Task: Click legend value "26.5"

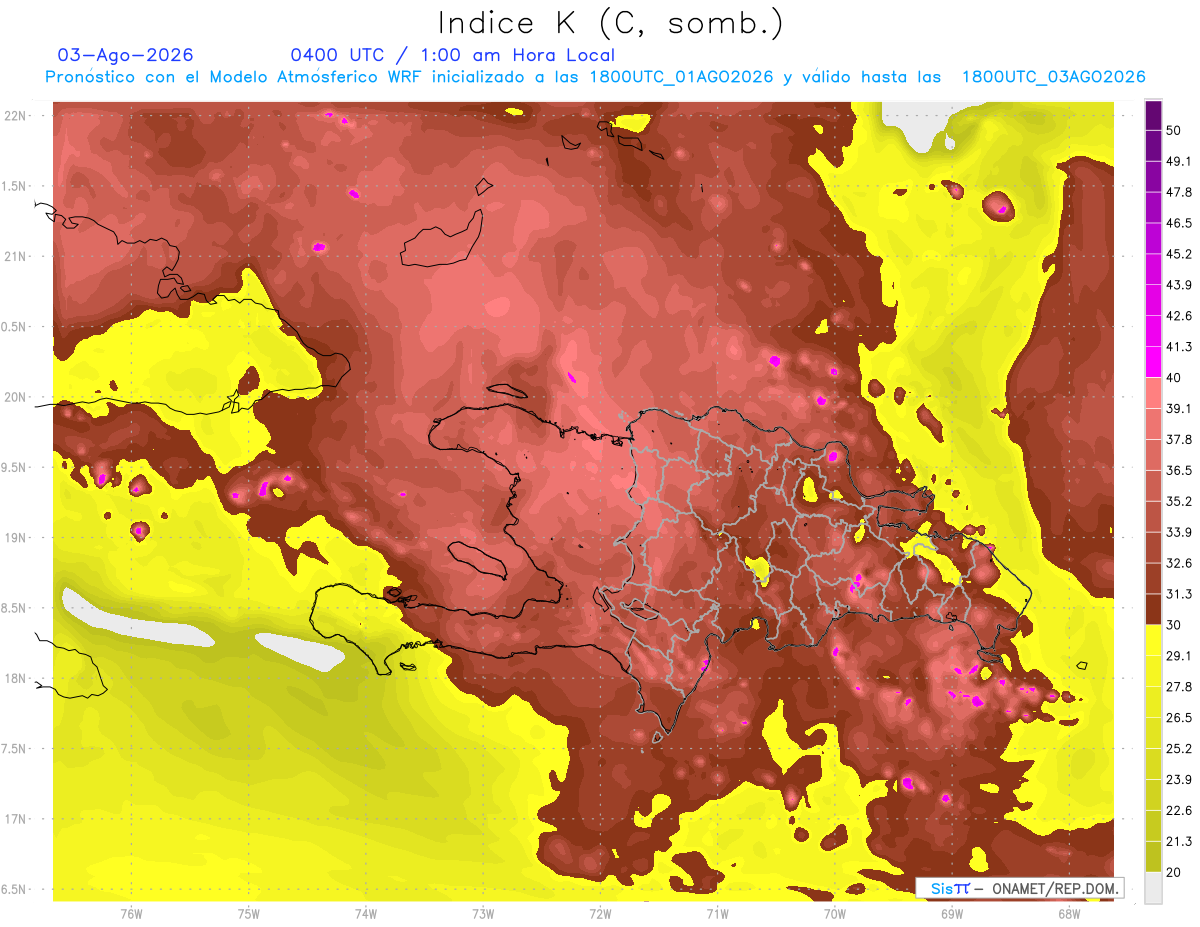Action: (x=1179, y=717)
